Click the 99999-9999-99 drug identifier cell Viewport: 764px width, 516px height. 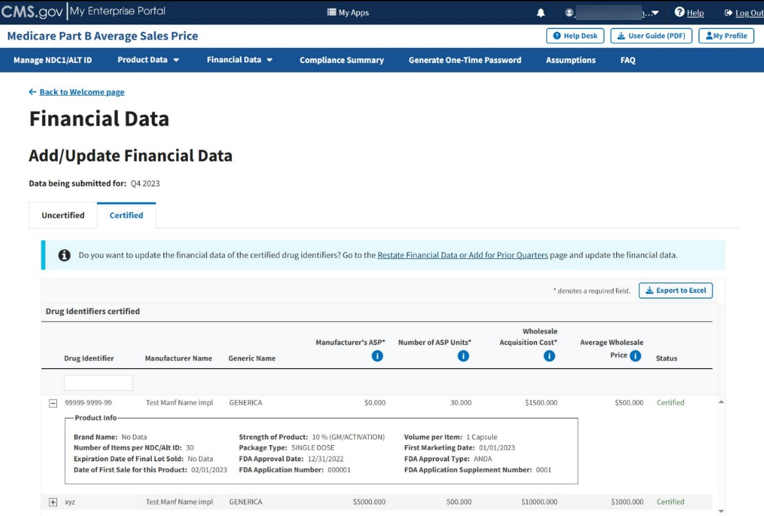pos(88,402)
